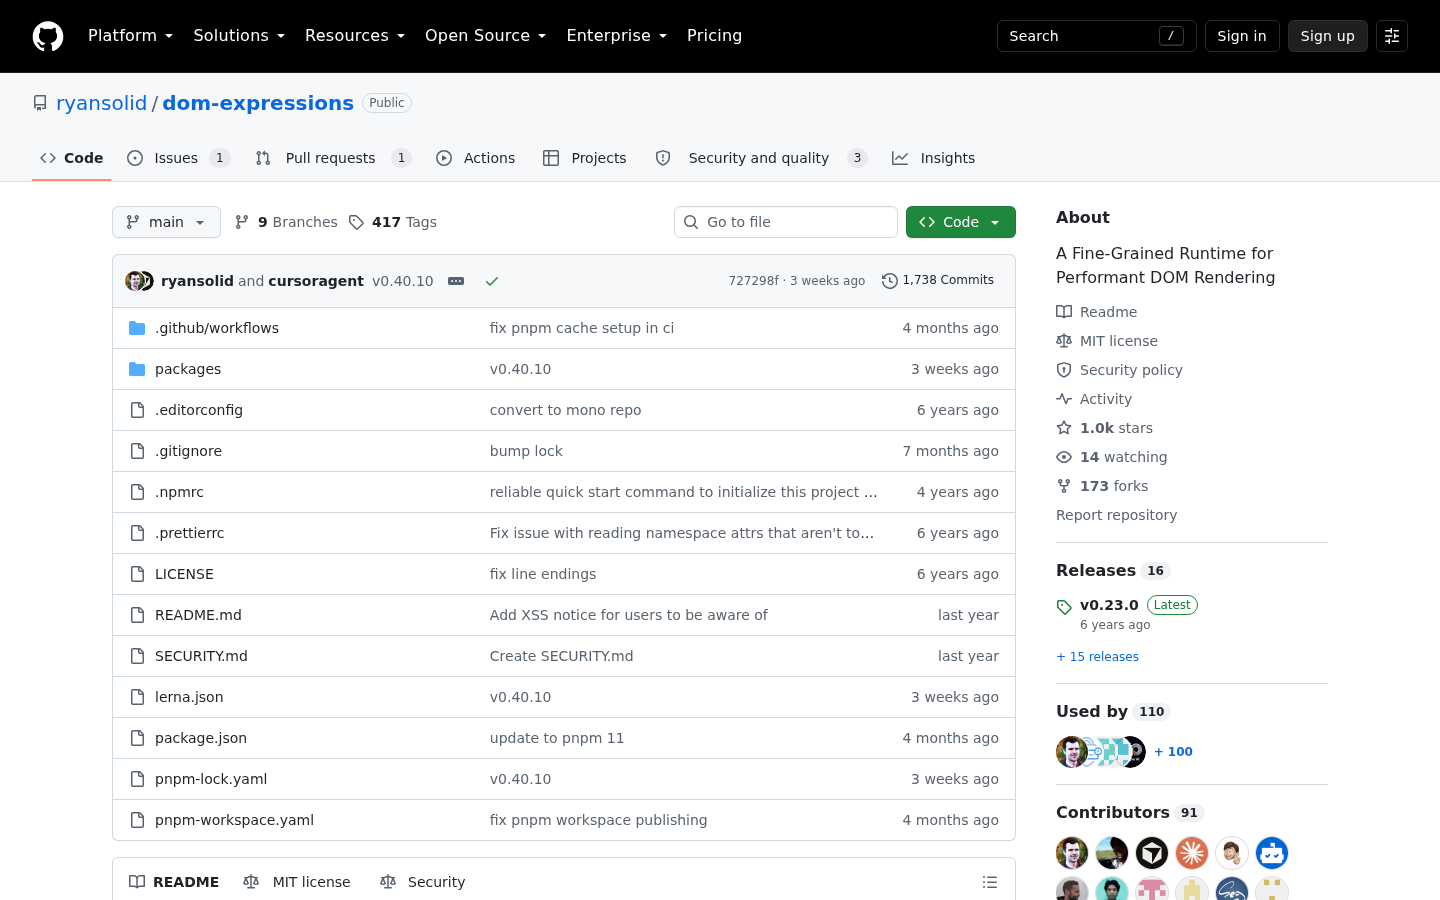This screenshot has width=1440, height=900.
Task: Open the accessibility settings icon beside Sign up
Action: click(x=1392, y=36)
